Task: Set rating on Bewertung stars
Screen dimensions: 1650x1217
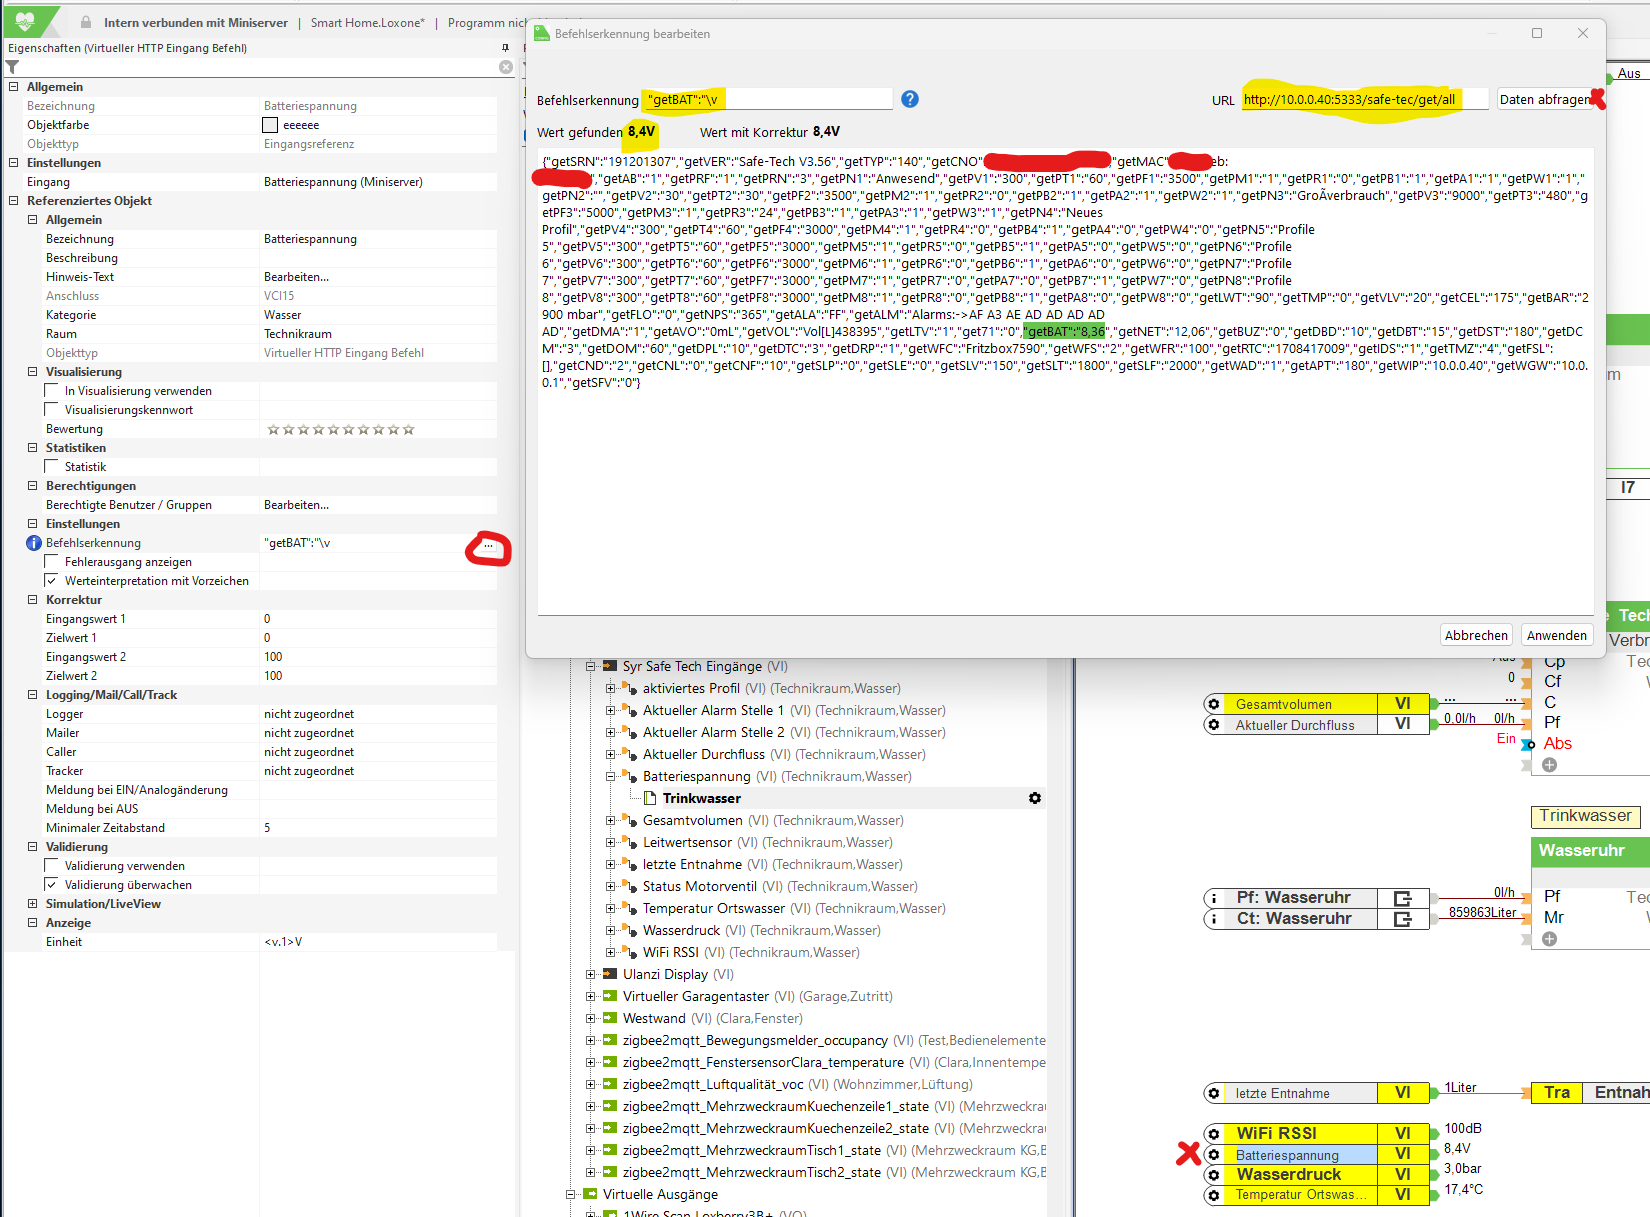Action: tap(341, 429)
